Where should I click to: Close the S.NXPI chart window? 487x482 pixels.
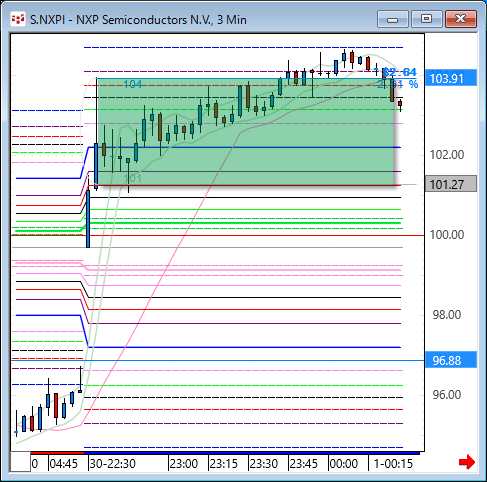pos(461,19)
